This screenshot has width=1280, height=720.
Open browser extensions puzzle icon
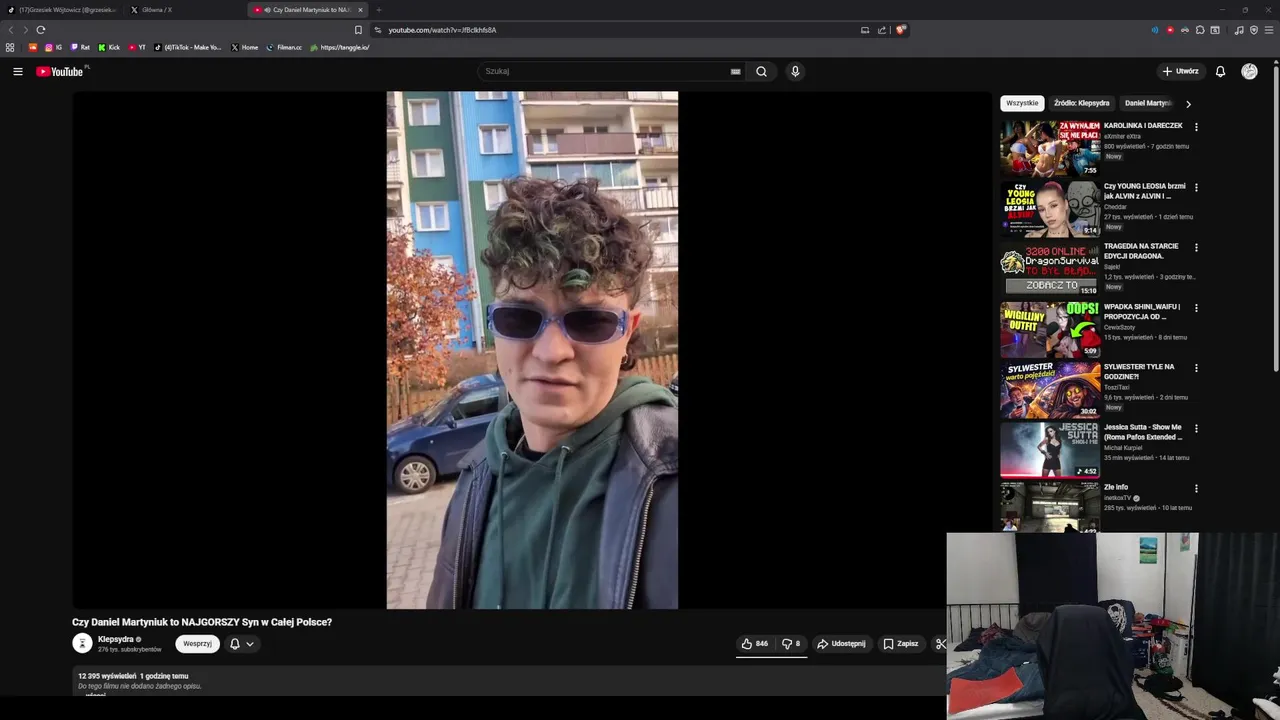click(x=1200, y=30)
